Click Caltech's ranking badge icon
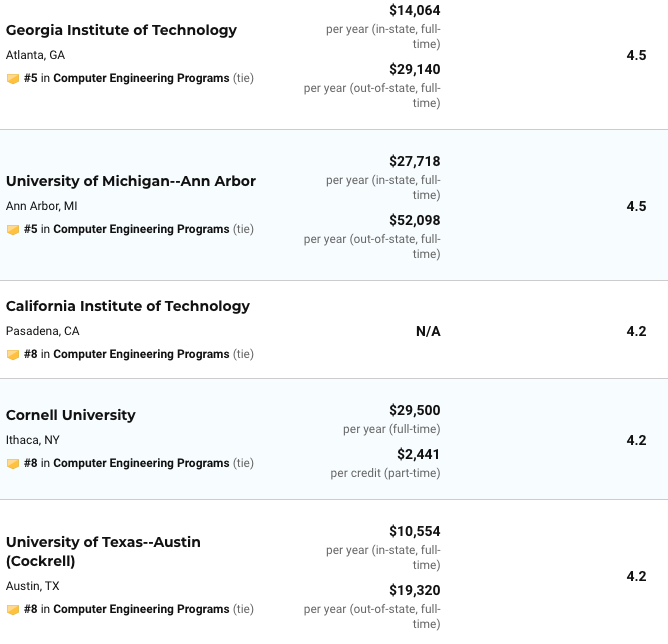Viewport: 668px width, 644px height. click(x=13, y=354)
